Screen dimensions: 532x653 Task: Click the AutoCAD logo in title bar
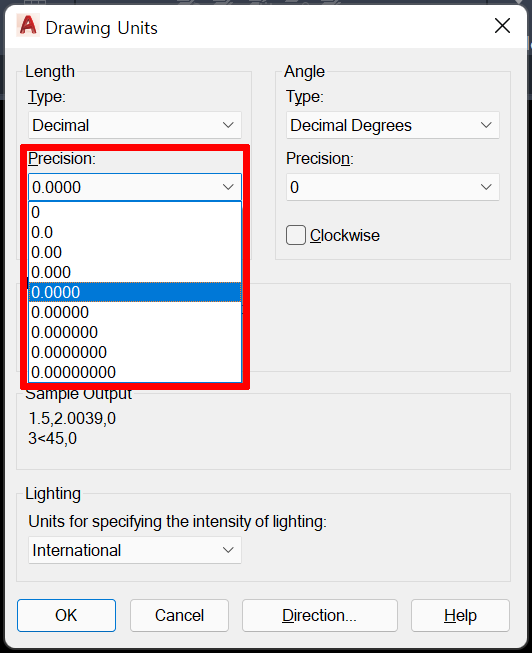pyautogui.click(x=28, y=25)
